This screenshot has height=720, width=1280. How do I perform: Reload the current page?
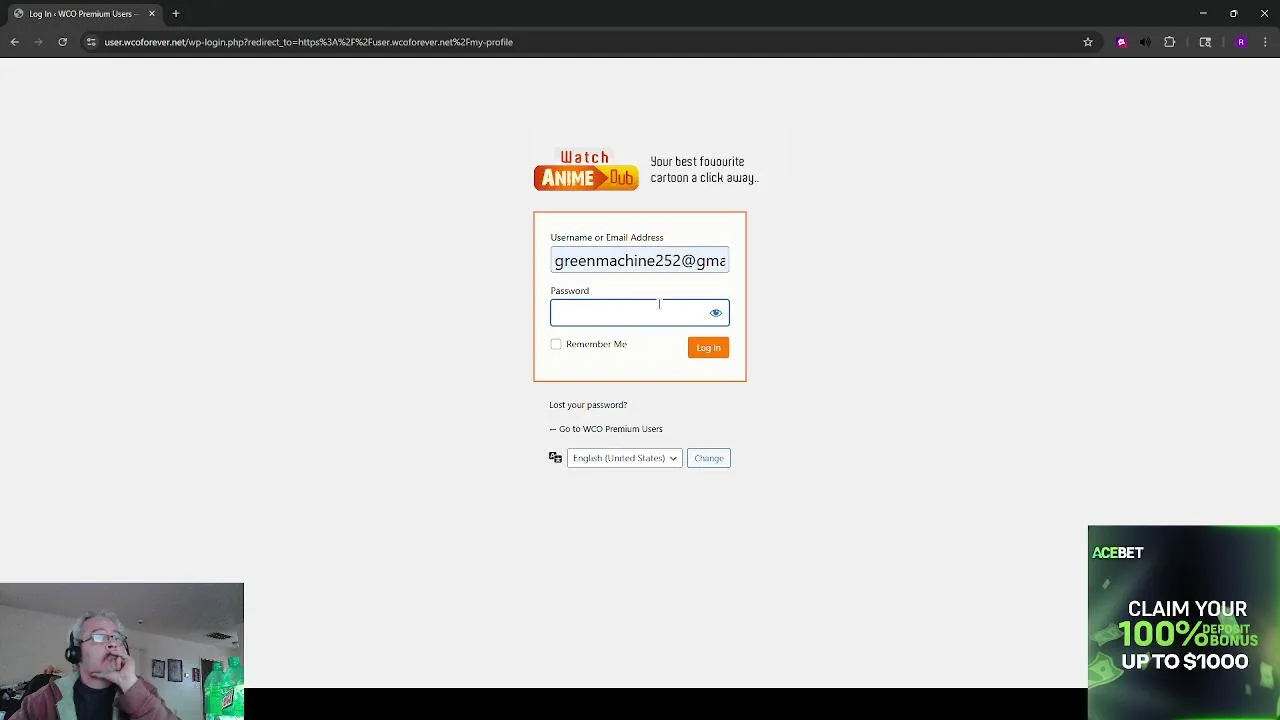[x=62, y=42]
